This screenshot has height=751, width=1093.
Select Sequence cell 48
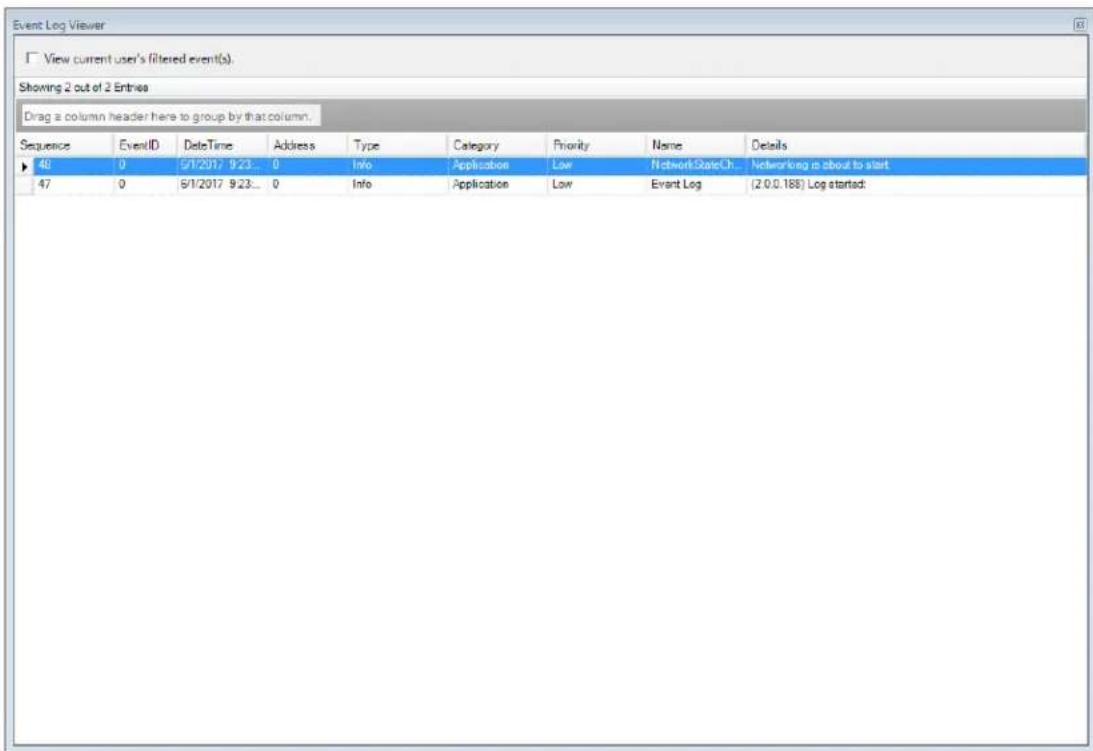[x=73, y=166]
